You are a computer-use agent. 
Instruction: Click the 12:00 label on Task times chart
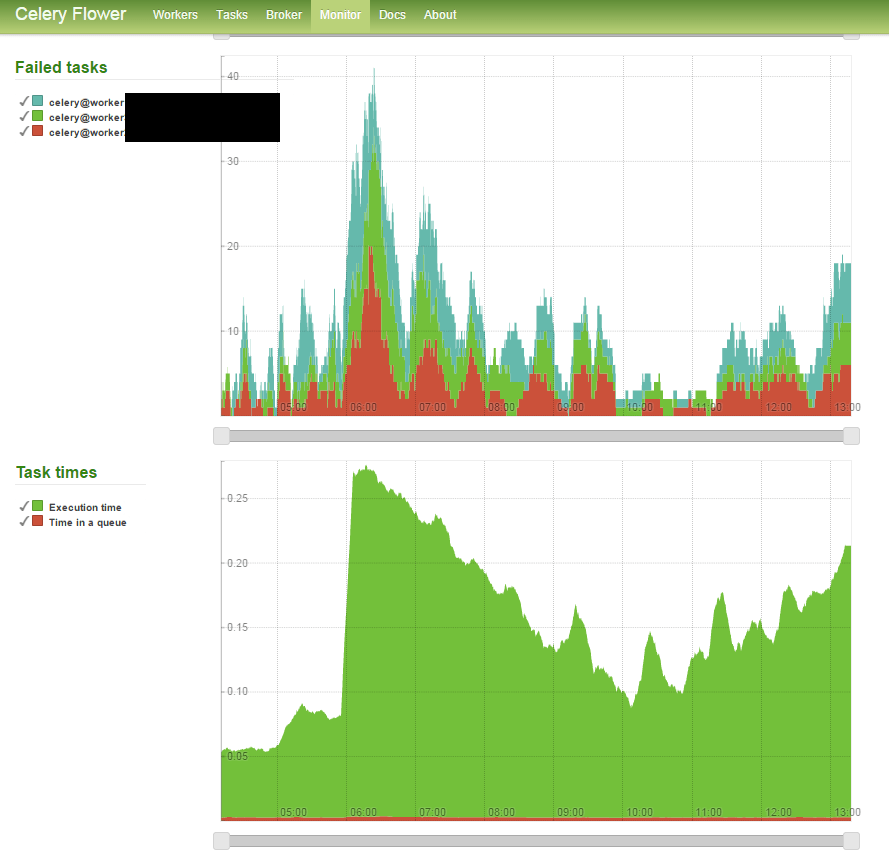click(778, 813)
